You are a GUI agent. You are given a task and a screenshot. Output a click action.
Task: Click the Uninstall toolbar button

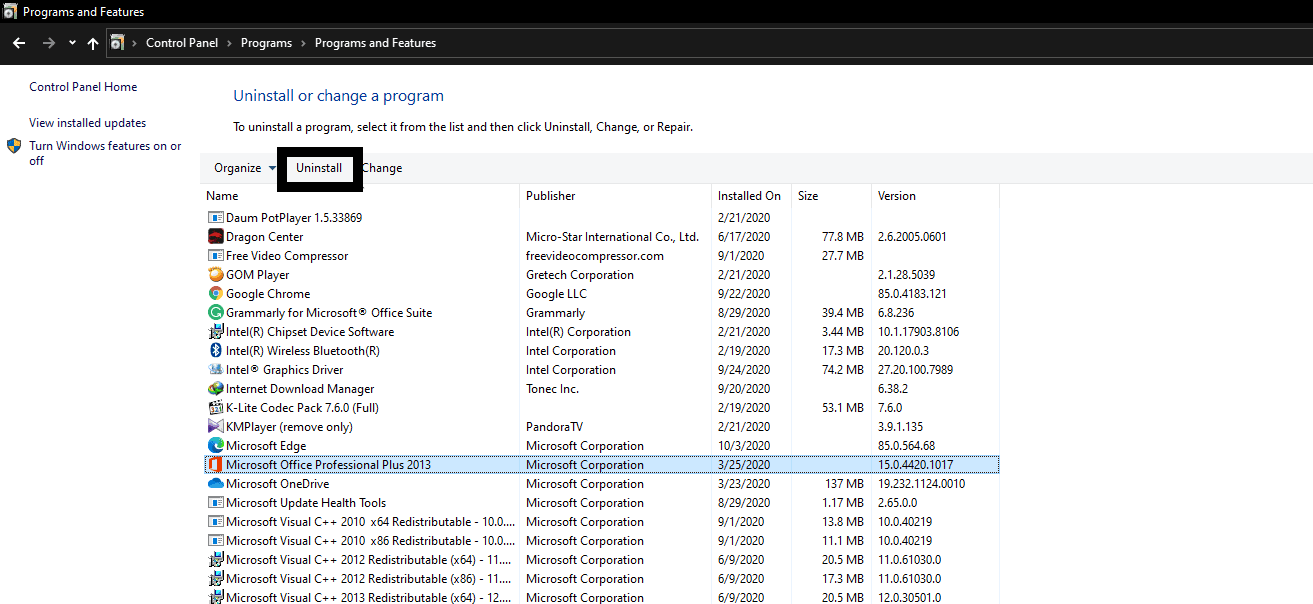(319, 168)
